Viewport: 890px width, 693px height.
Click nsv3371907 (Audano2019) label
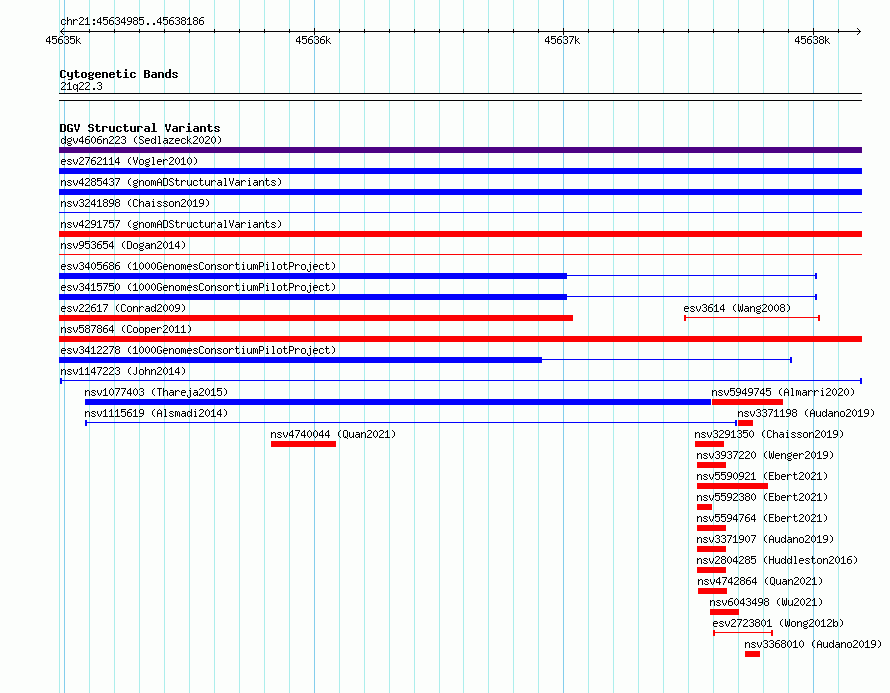click(x=765, y=539)
